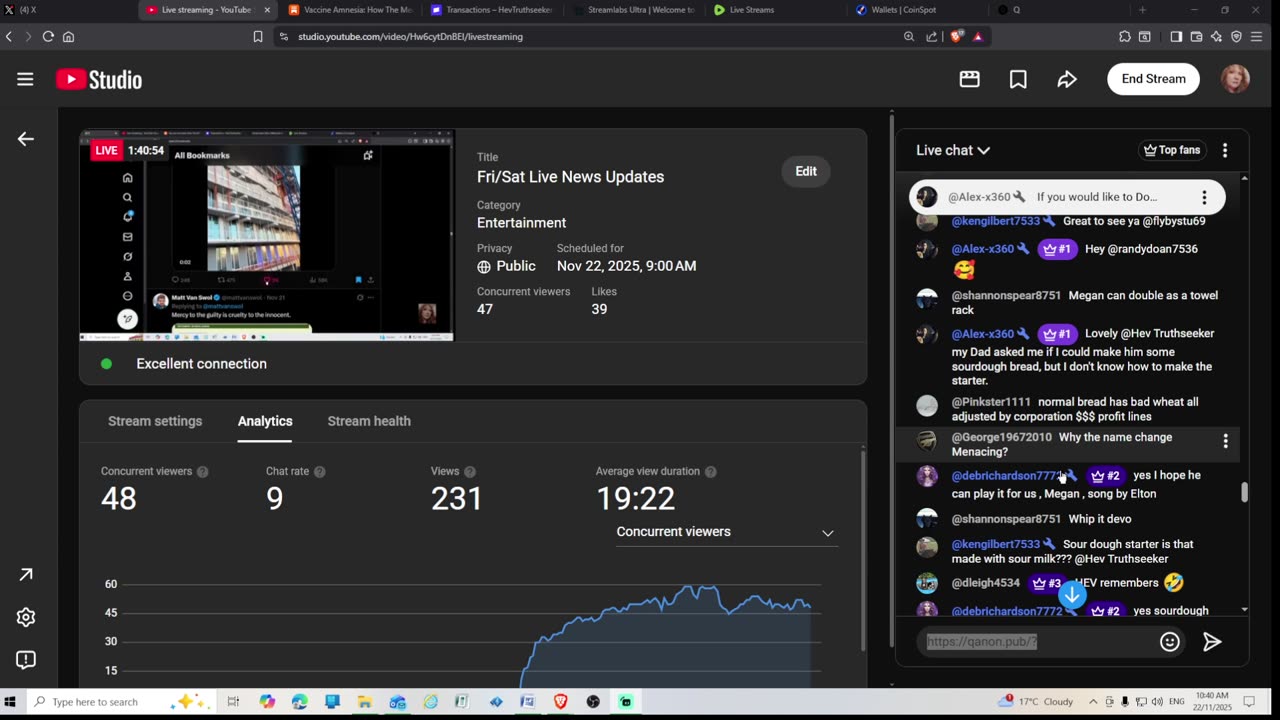
Task: Open the Windows Start menu
Action: pyautogui.click(x=12, y=702)
